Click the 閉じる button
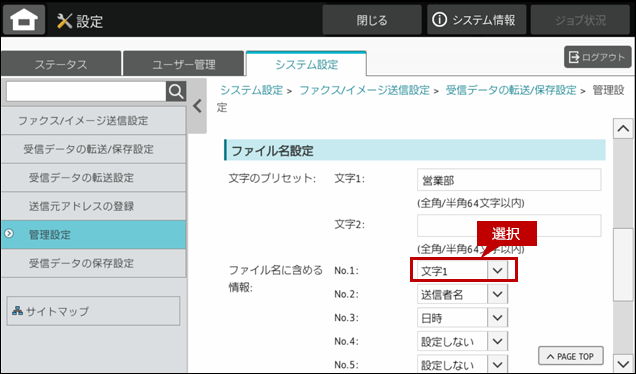636x374 pixels. [372, 20]
